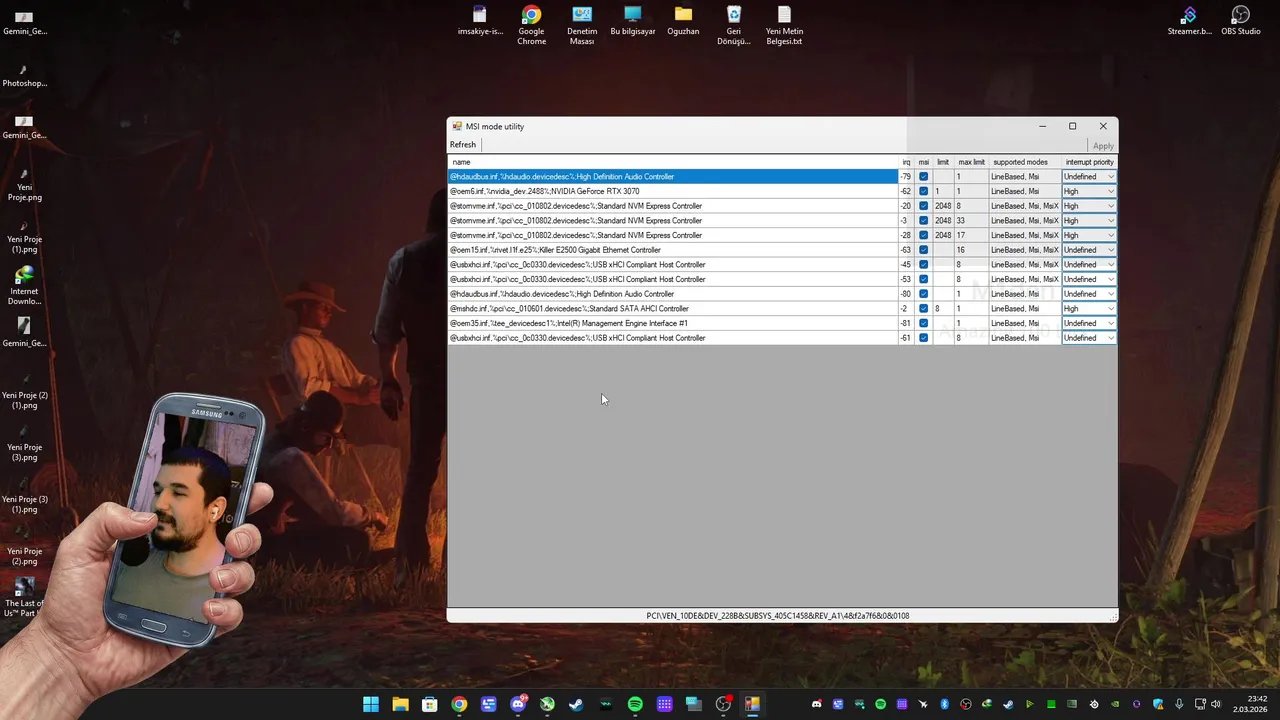Toggle msi checkbox for irq -45 USB xHCI controller
The height and width of the screenshot is (720, 1280).
click(923, 265)
